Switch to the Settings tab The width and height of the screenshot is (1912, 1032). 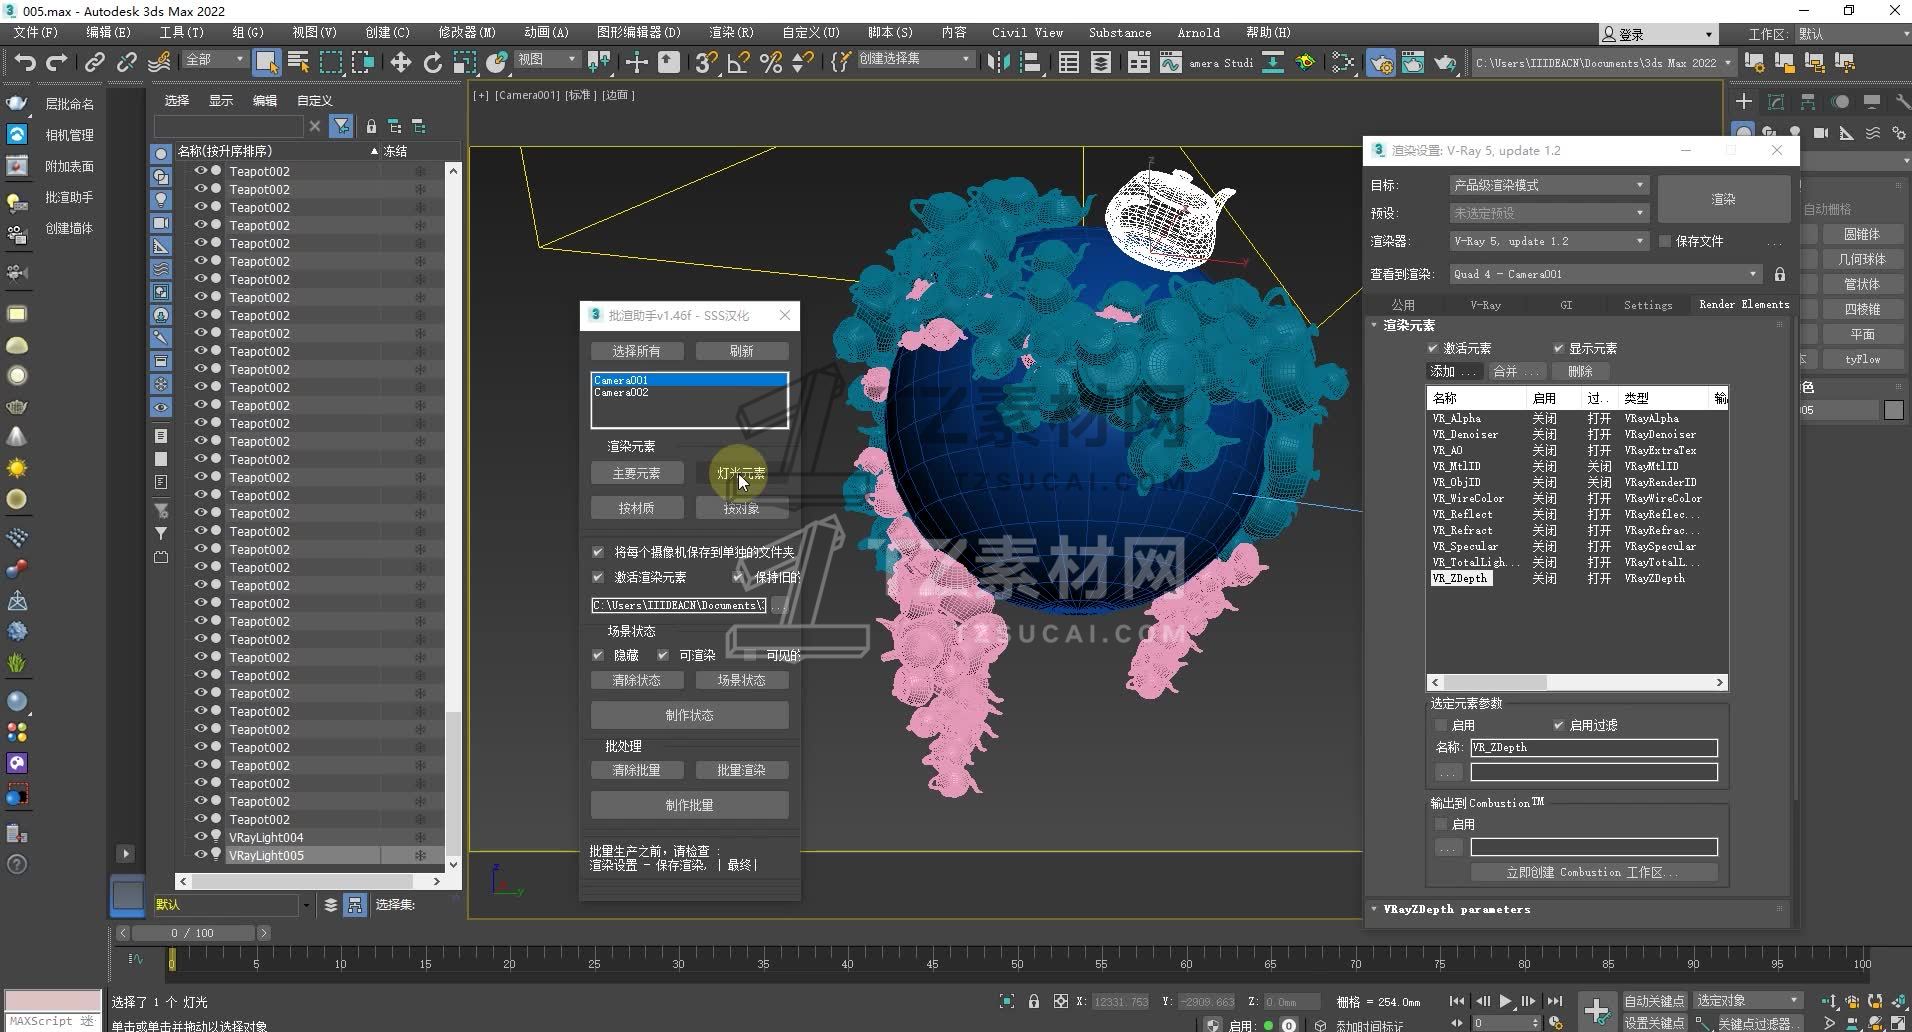tap(1647, 305)
